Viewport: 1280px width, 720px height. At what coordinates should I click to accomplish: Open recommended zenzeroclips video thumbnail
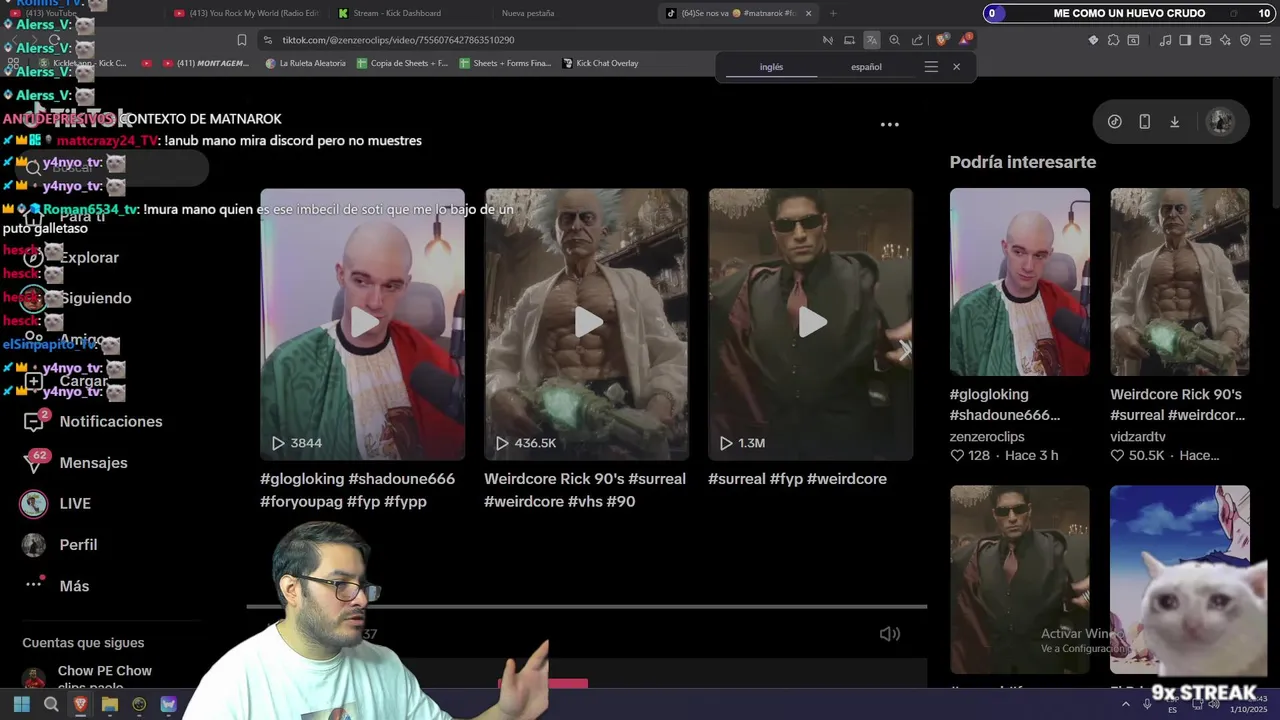(x=1019, y=282)
